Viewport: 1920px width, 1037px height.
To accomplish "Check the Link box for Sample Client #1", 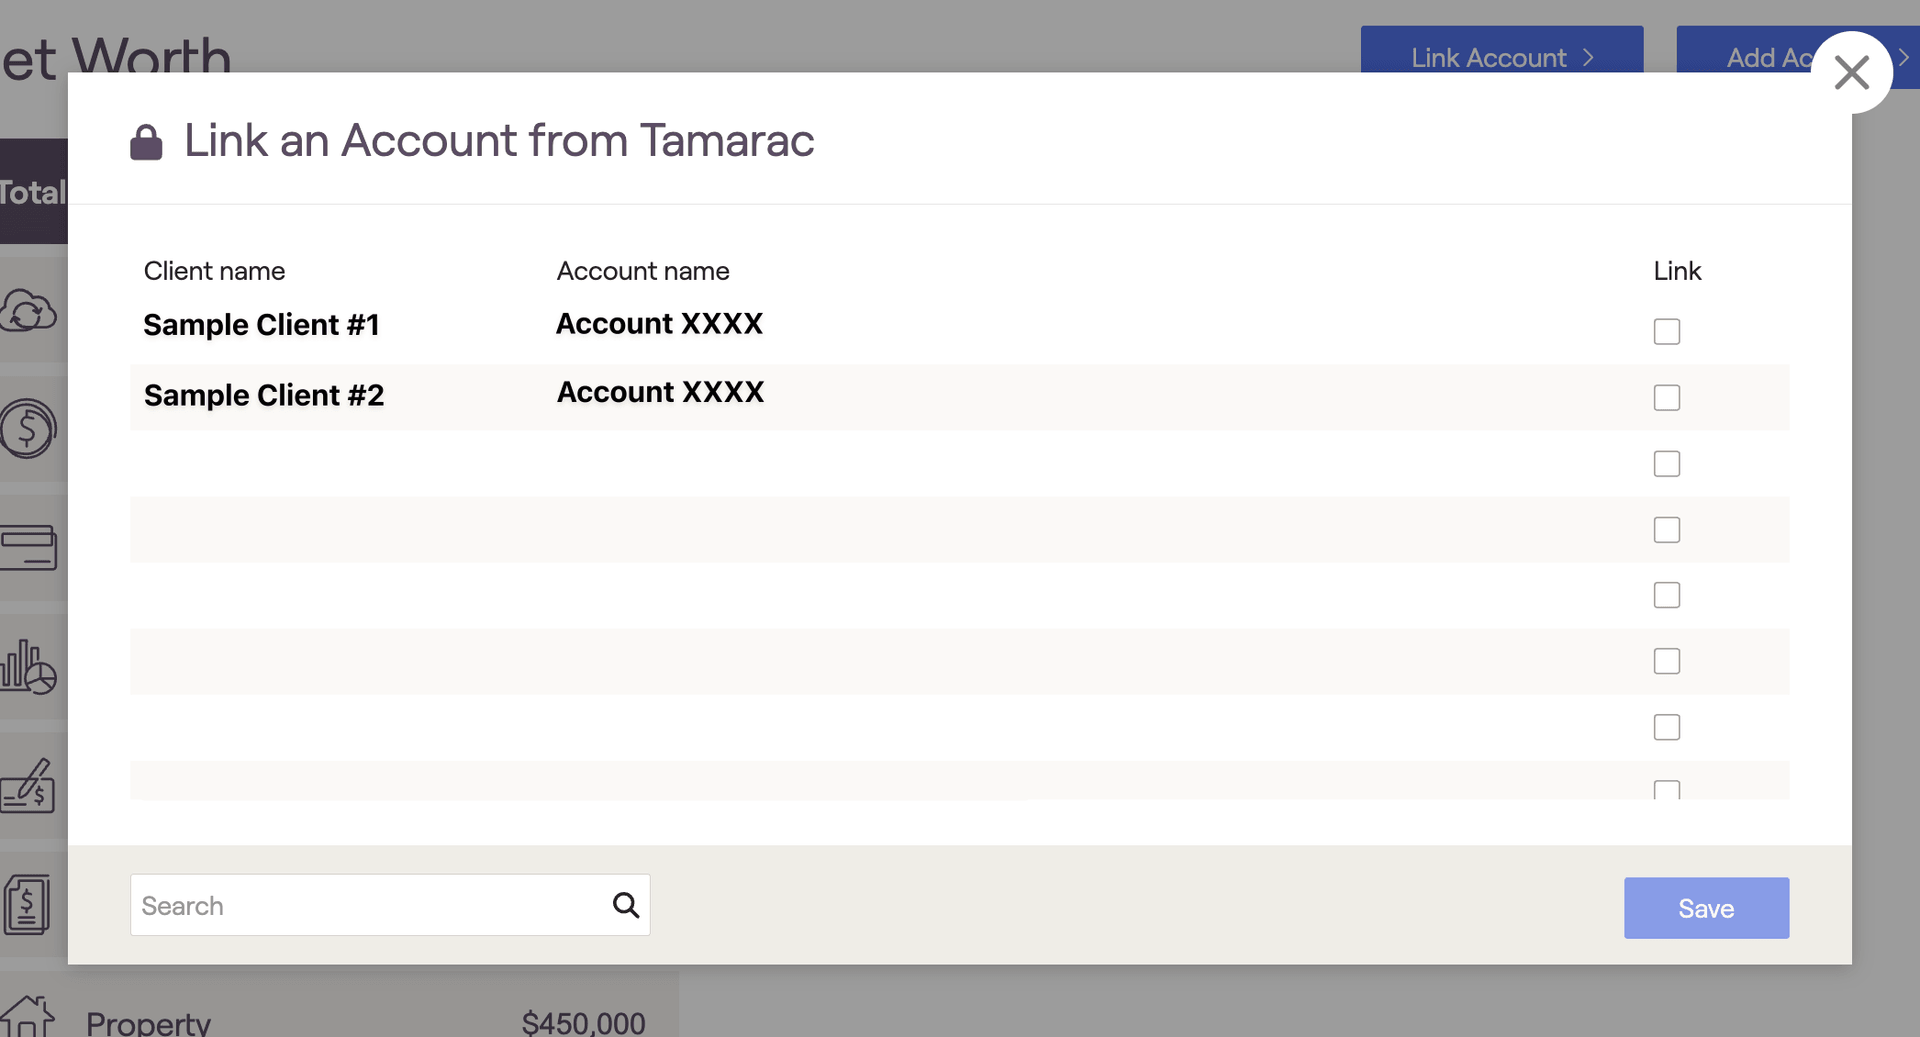I will point(1666,331).
